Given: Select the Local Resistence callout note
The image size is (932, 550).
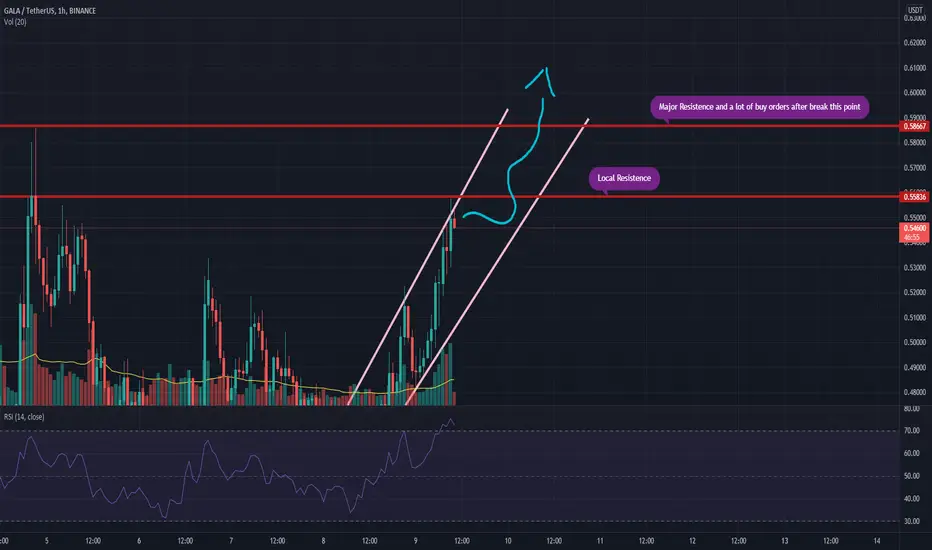Looking at the screenshot, I should click(624, 178).
